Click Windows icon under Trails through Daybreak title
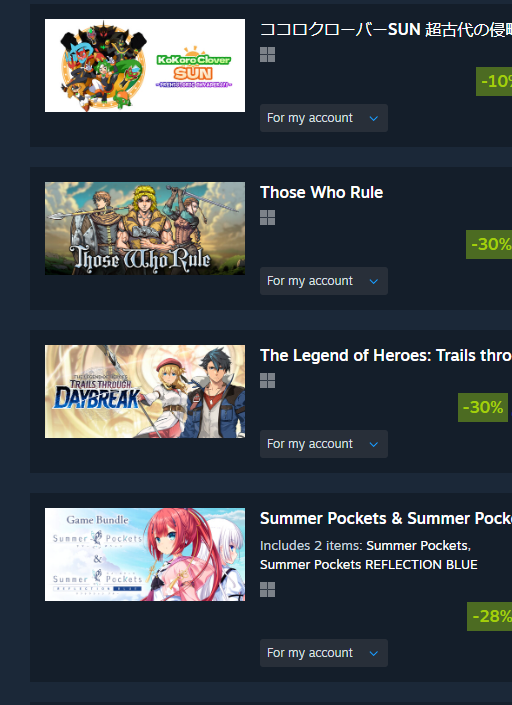This screenshot has width=512, height=705. pos(267,380)
